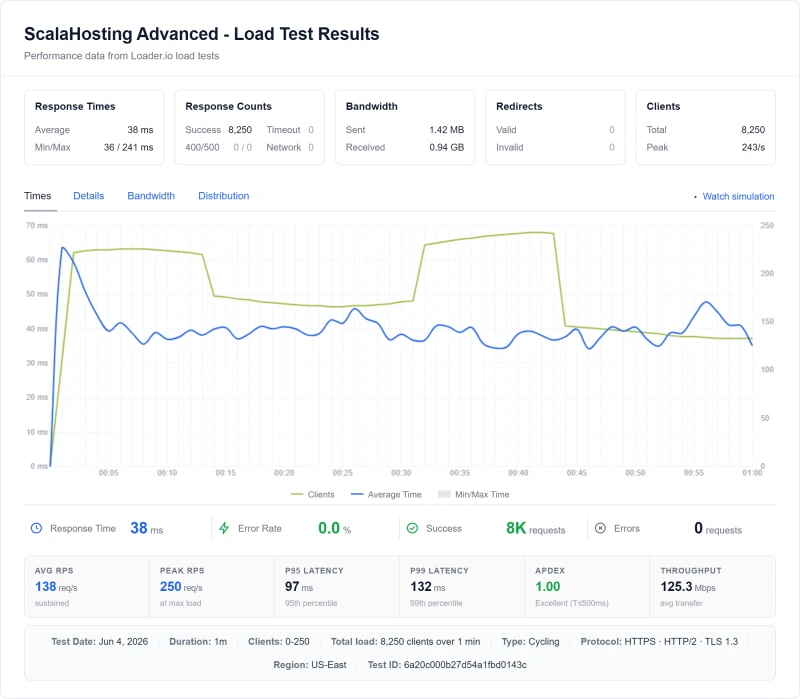Toggle the Clients legend line swatch
Image resolution: width=800 pixels, height=699 pixels.
click(297, 494)
